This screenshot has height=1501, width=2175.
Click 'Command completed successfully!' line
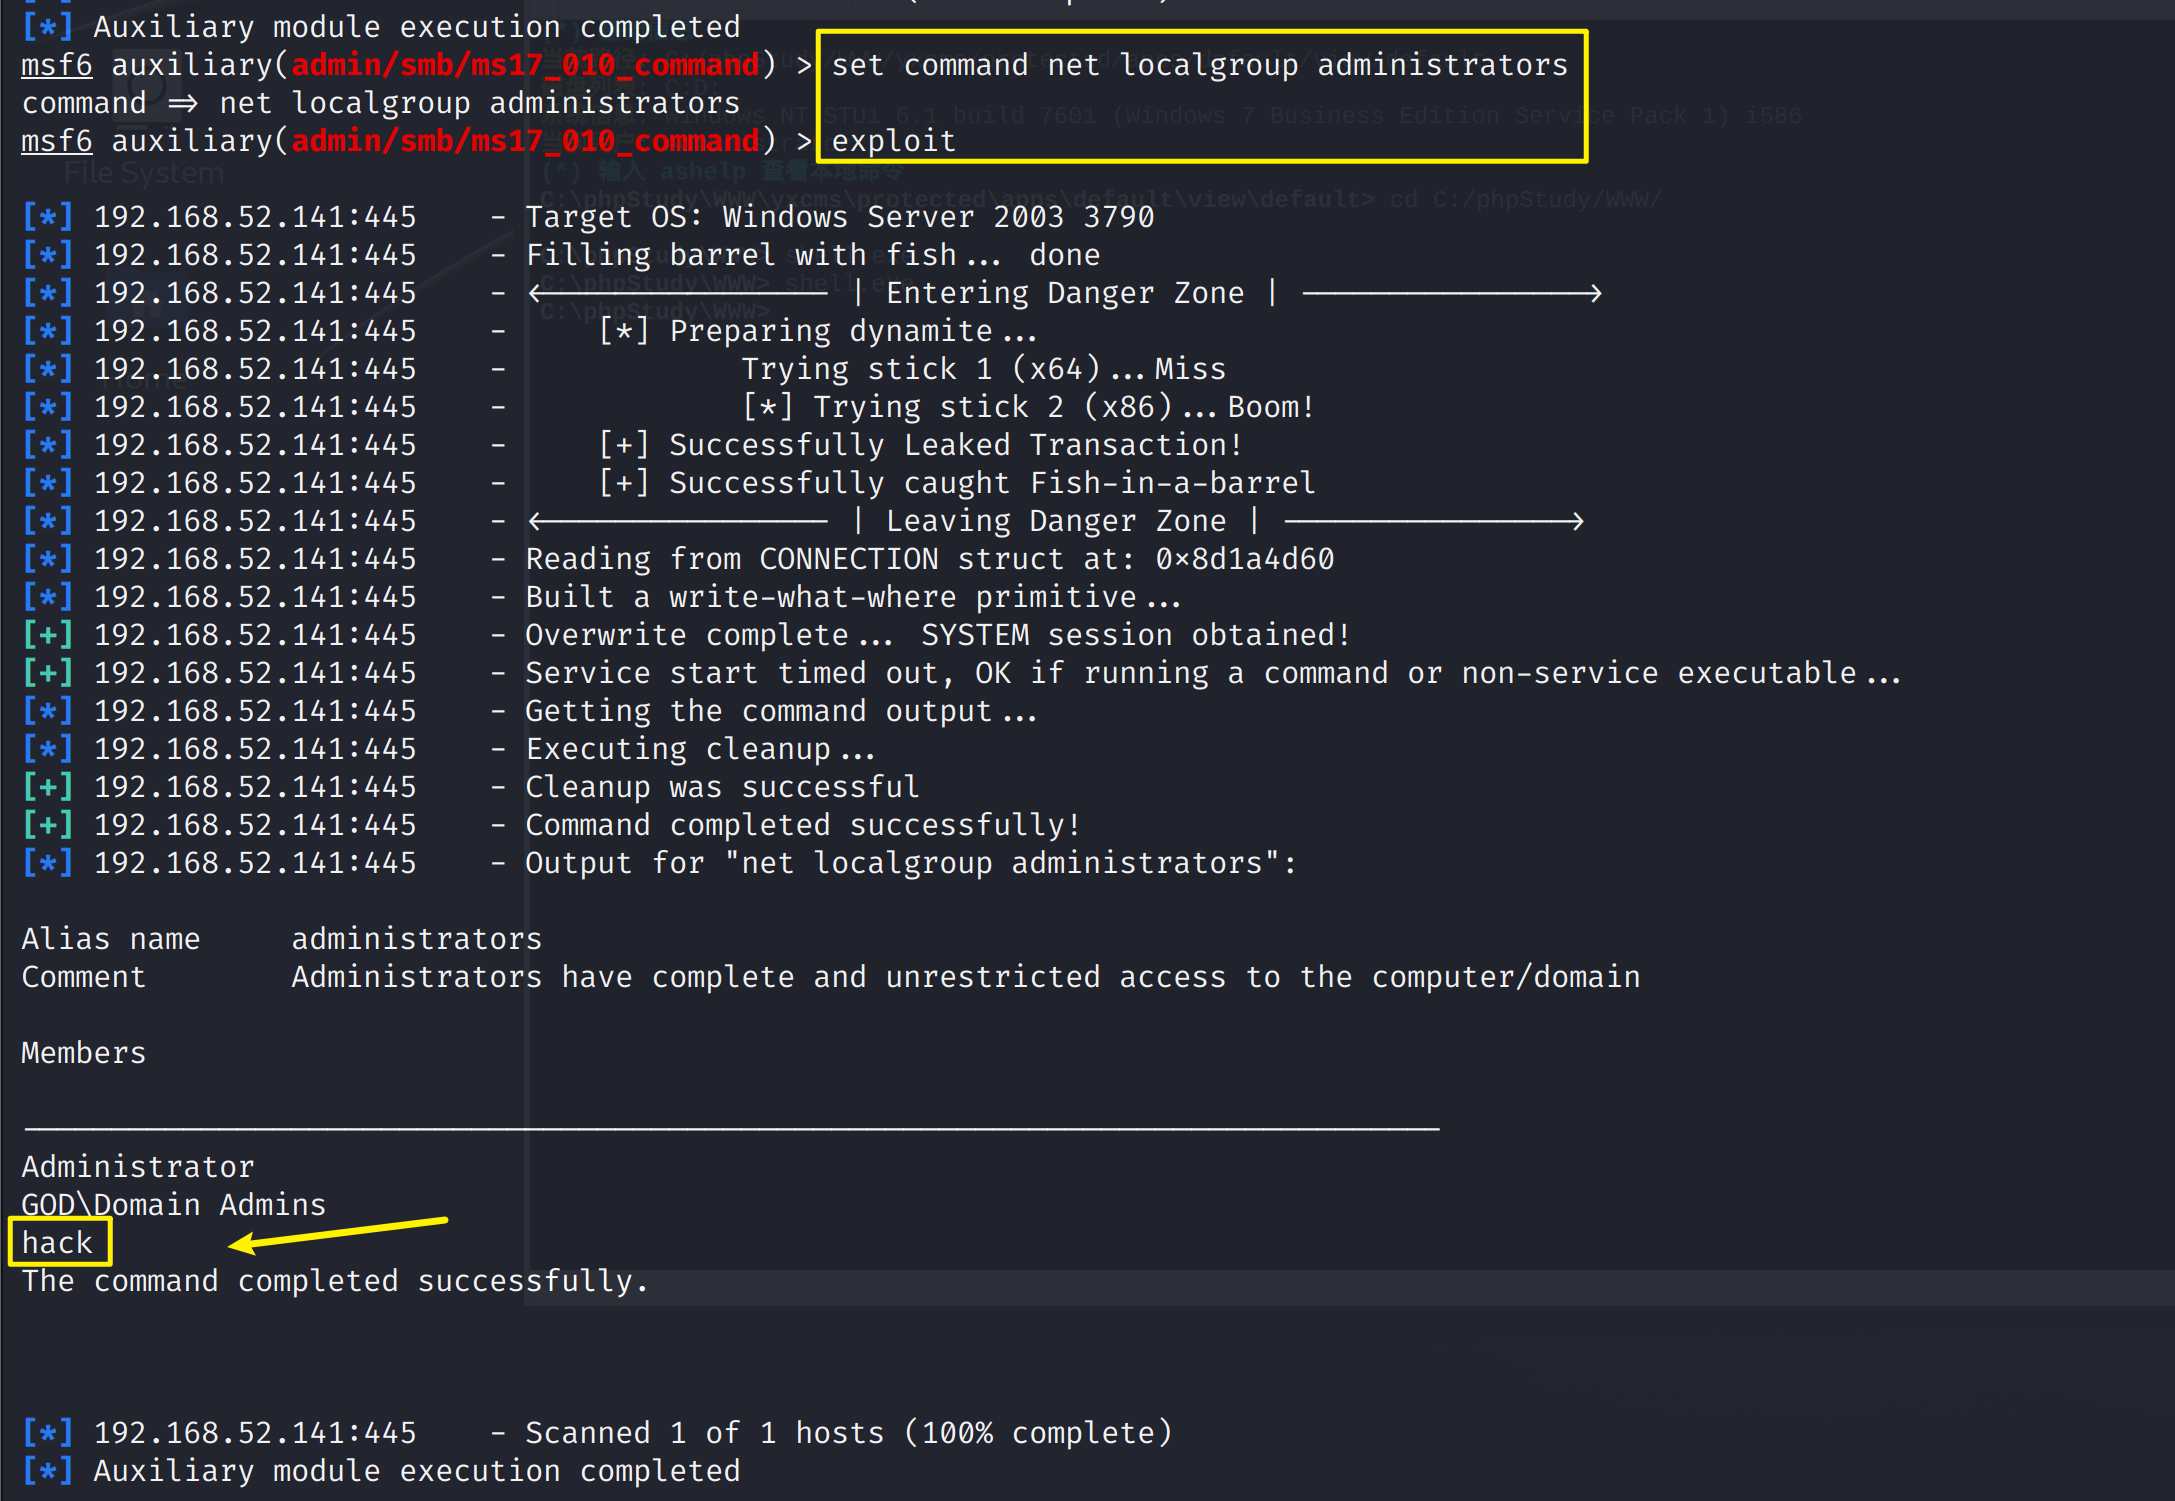(x=803, y=825)
